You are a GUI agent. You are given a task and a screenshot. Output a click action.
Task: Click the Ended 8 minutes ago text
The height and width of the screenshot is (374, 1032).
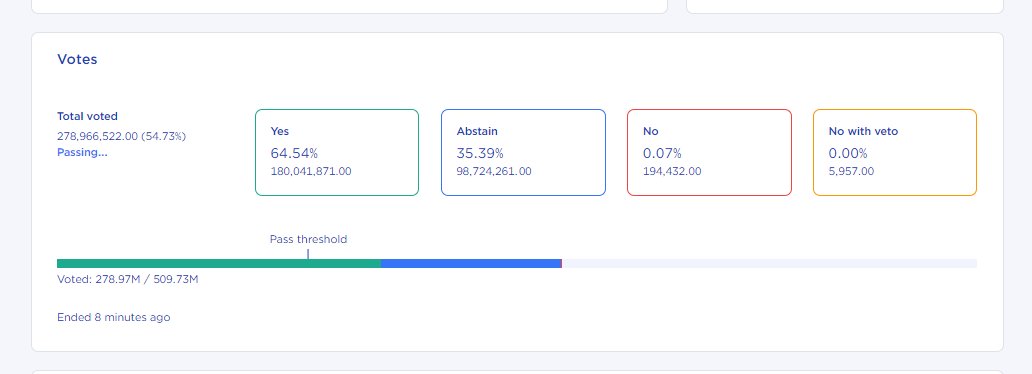(114, 317)
